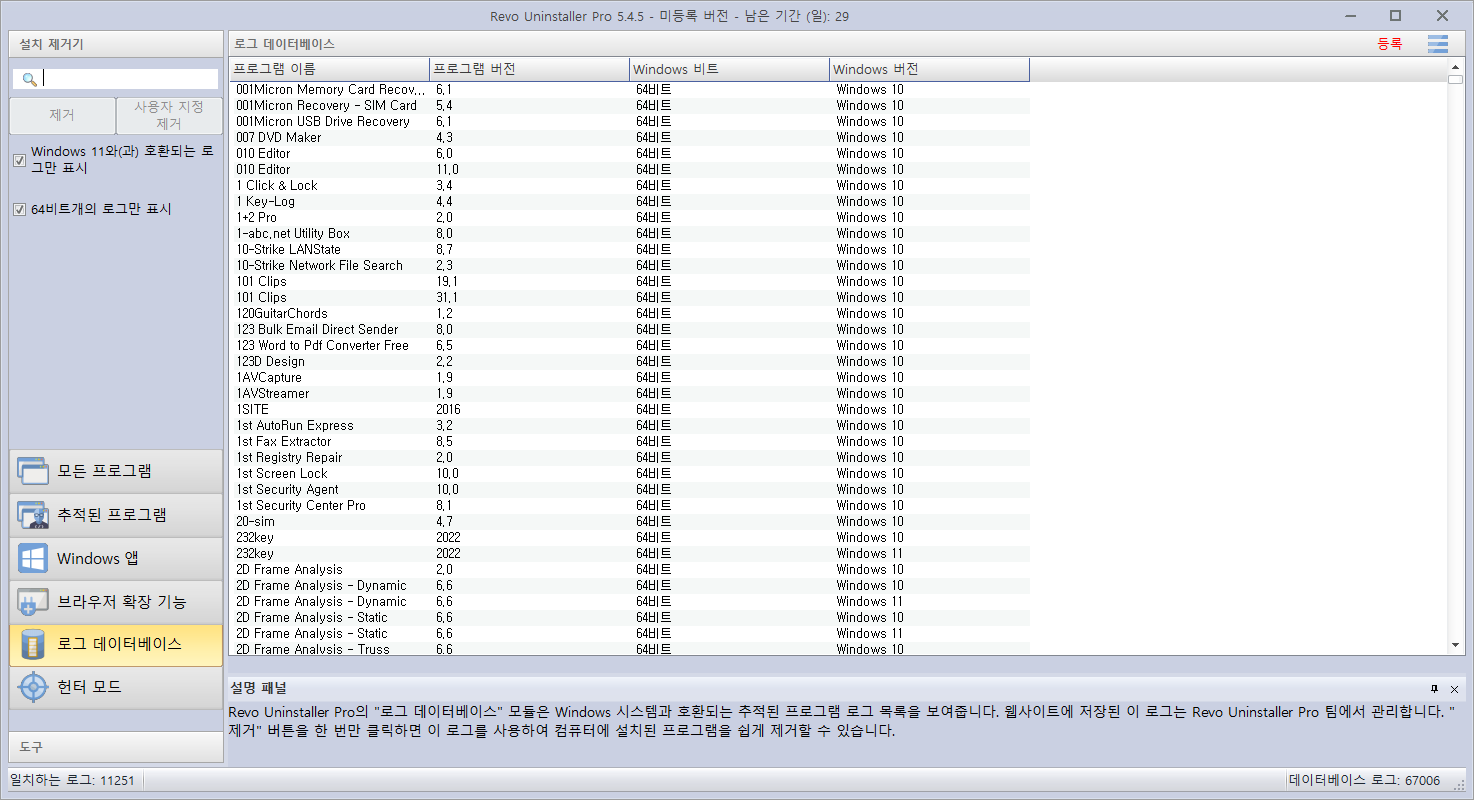Screen dimensions: 1474x800
Task: Select the '2D Frame Analysis - Truss' row
Action: [629, 649]
